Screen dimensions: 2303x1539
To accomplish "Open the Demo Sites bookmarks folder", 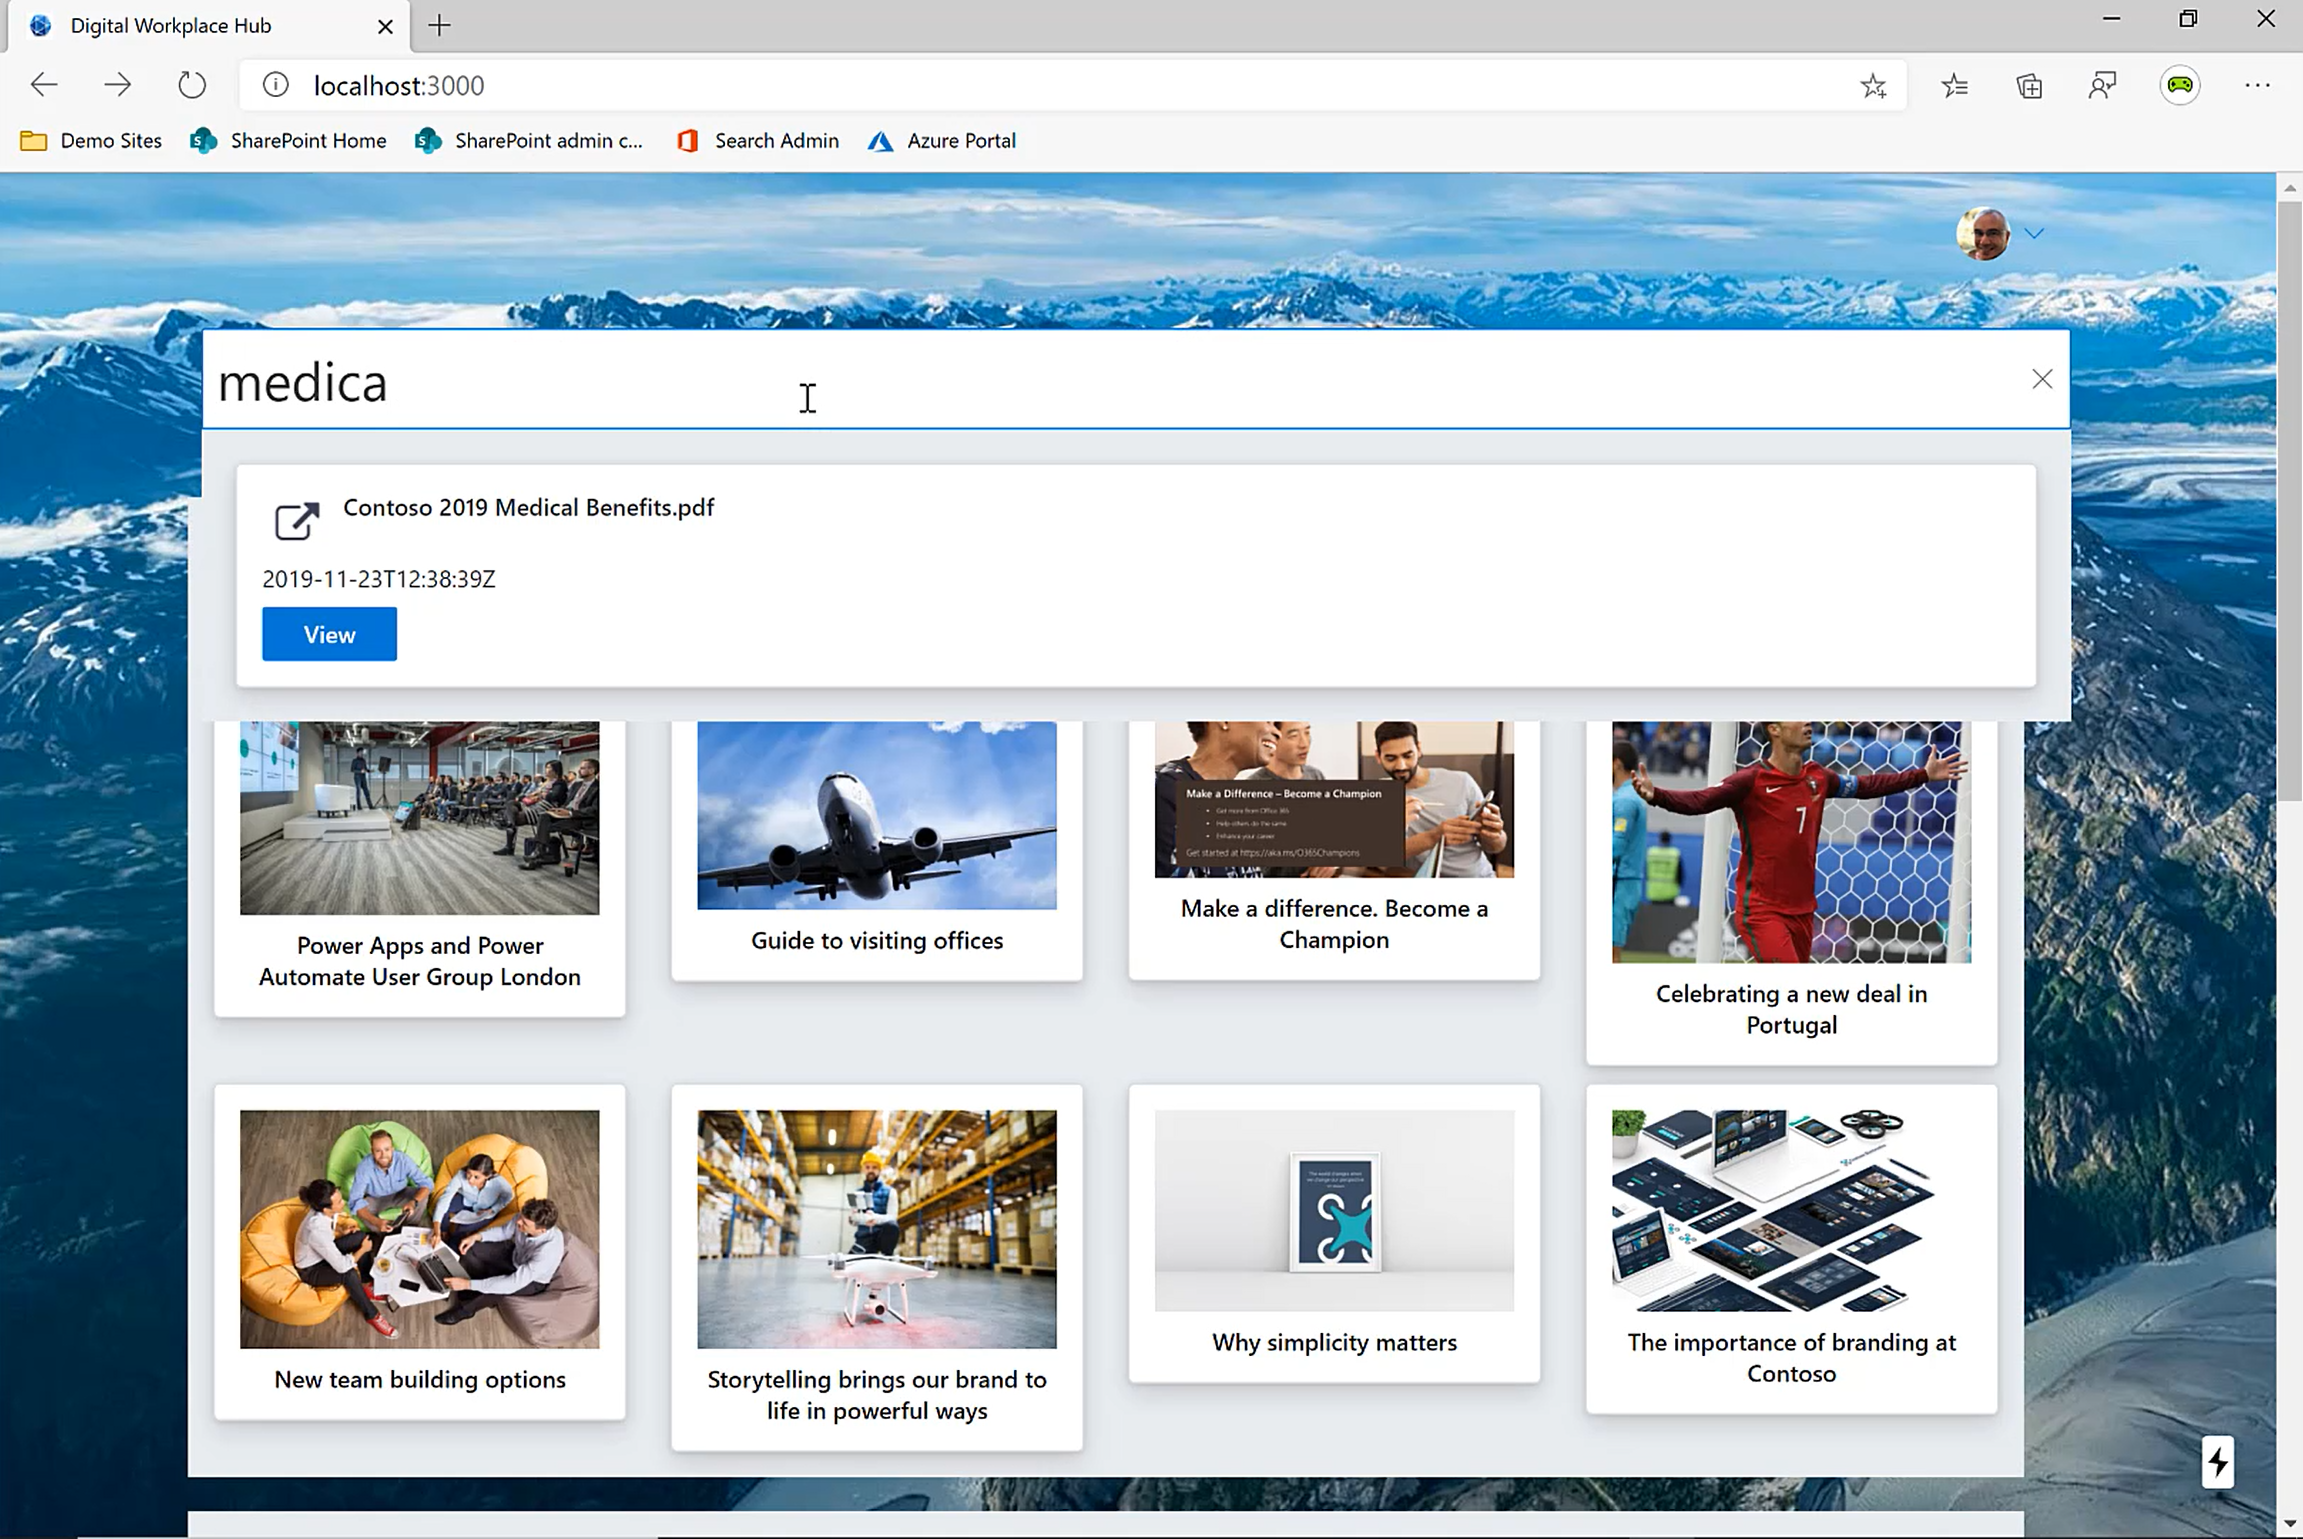I will point(91,141).
